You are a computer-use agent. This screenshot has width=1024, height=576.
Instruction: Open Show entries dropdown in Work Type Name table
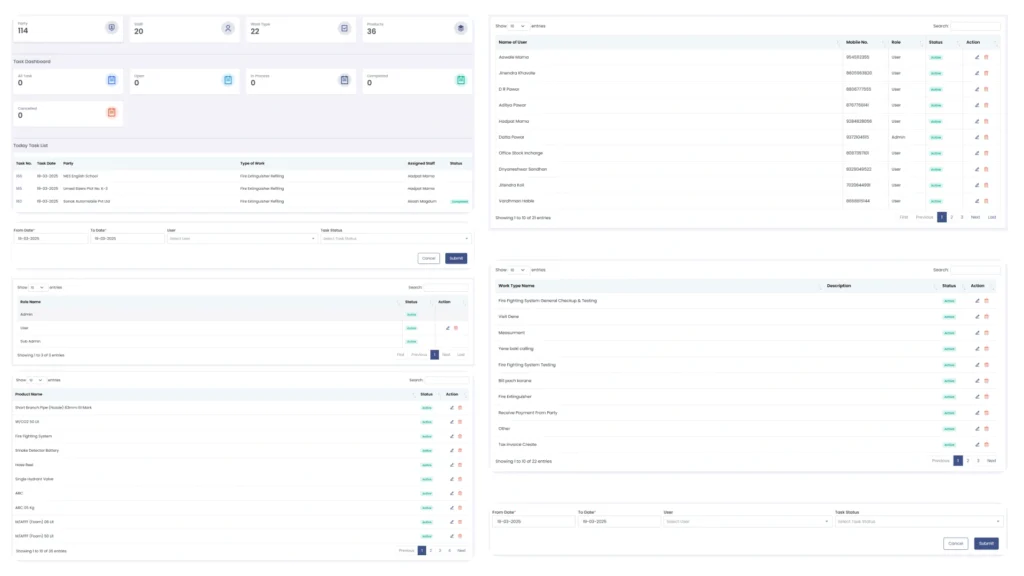tap(518, 270)
